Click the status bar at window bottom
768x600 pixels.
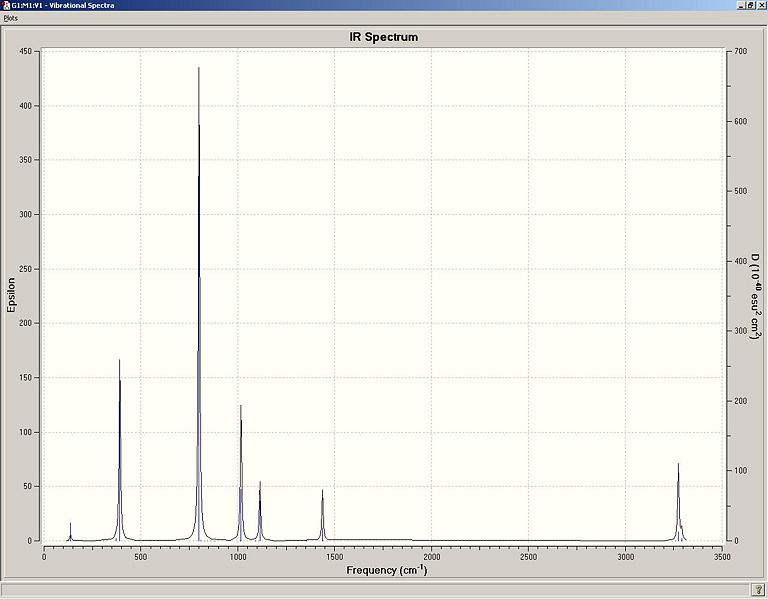click(375, 589)
